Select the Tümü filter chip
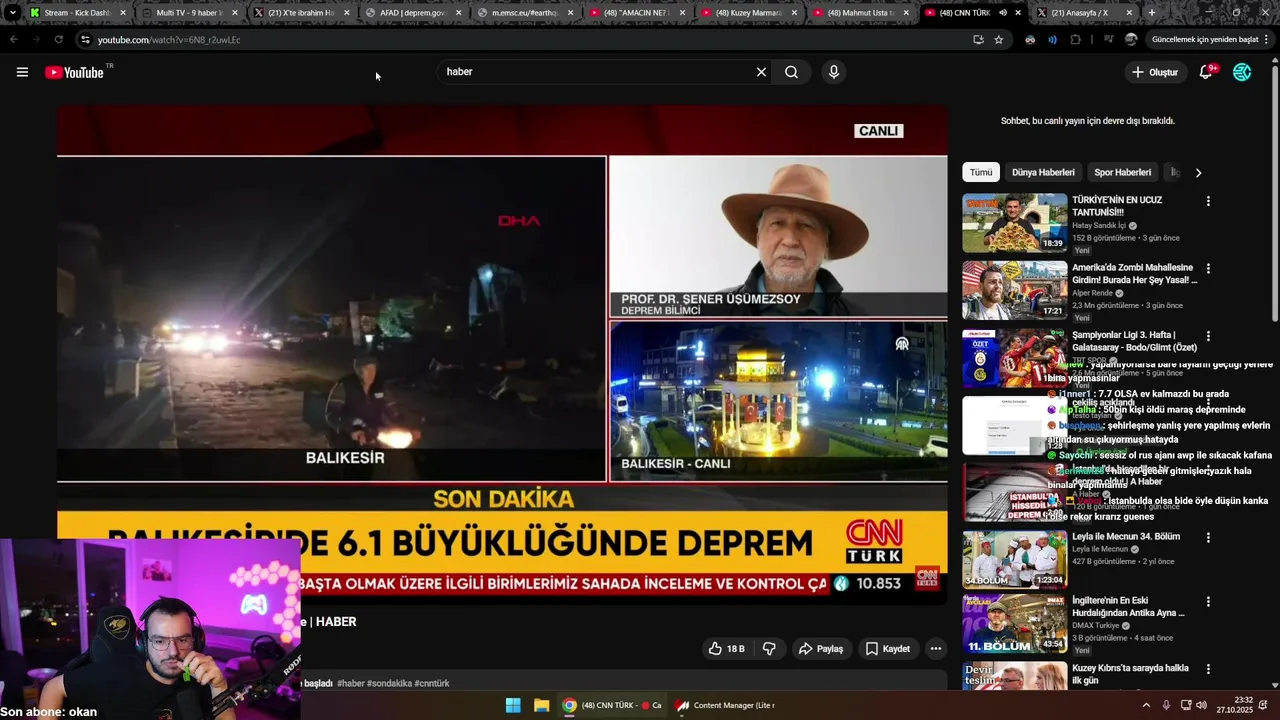Viewport: 1280px width, 720px height. 981,172
